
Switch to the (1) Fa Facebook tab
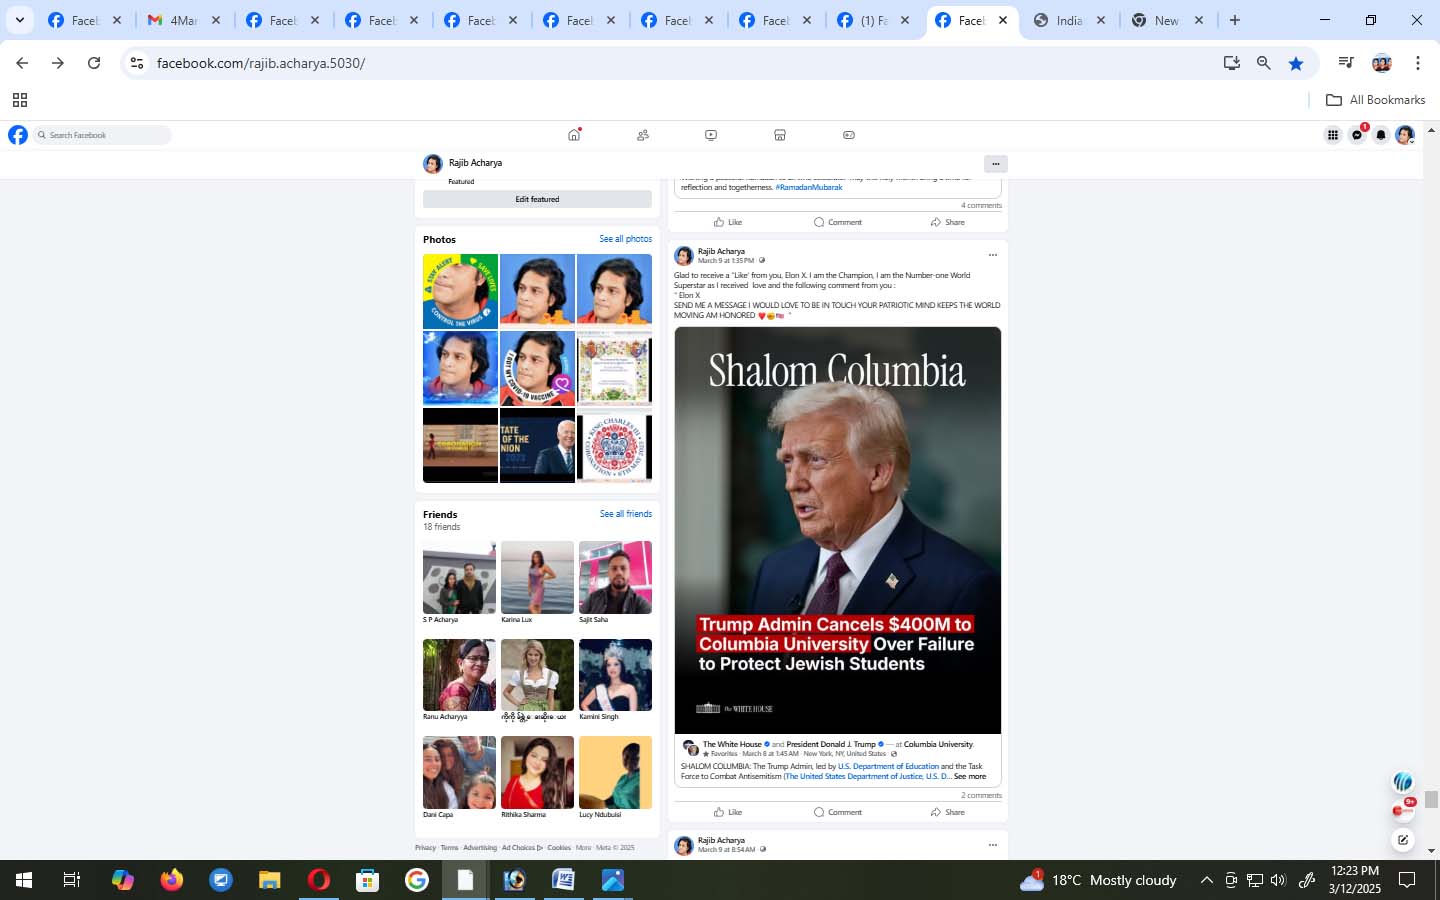point(873,20)
